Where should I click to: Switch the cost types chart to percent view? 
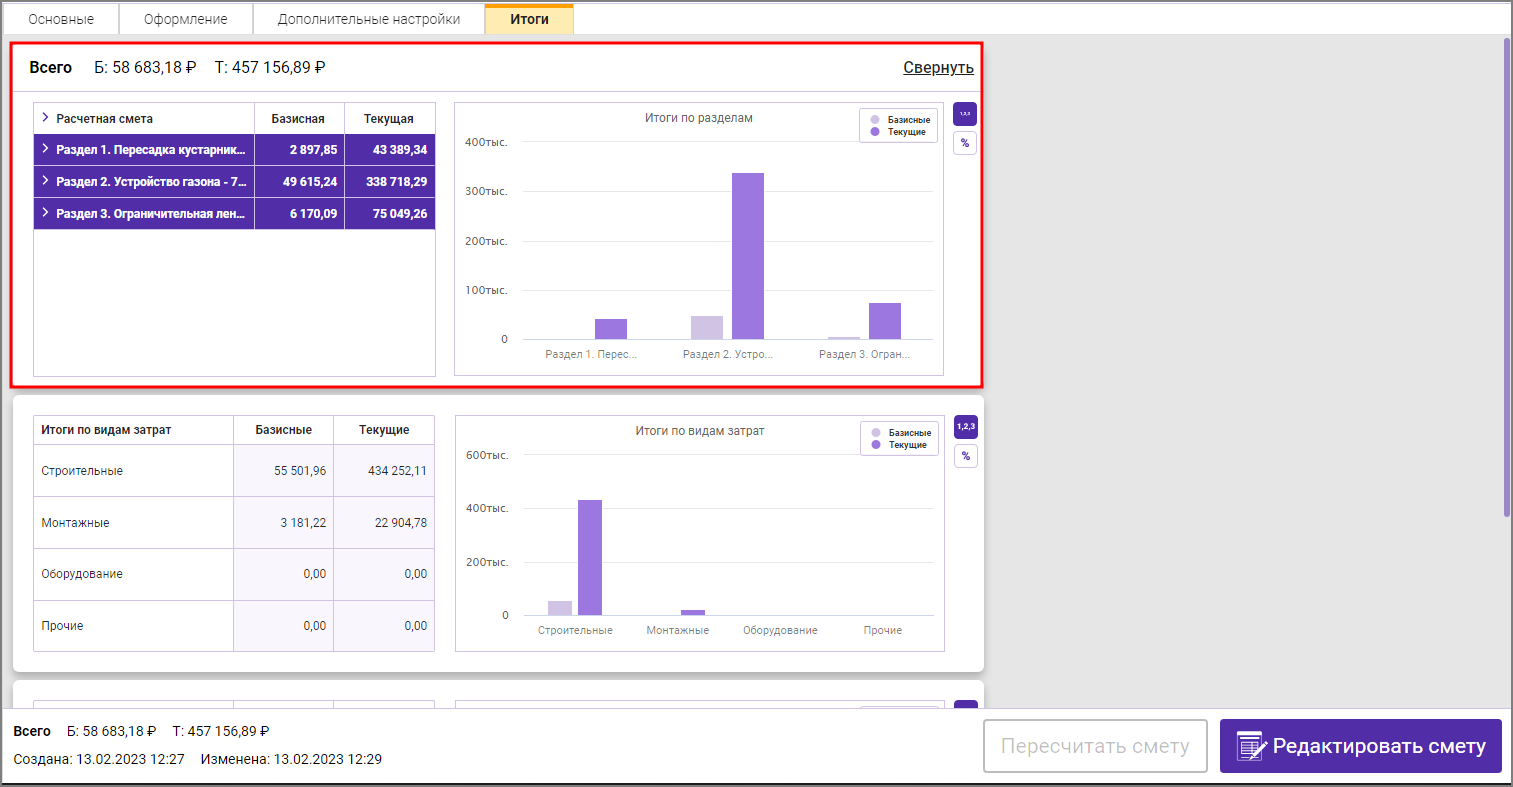tap(965, 456)
